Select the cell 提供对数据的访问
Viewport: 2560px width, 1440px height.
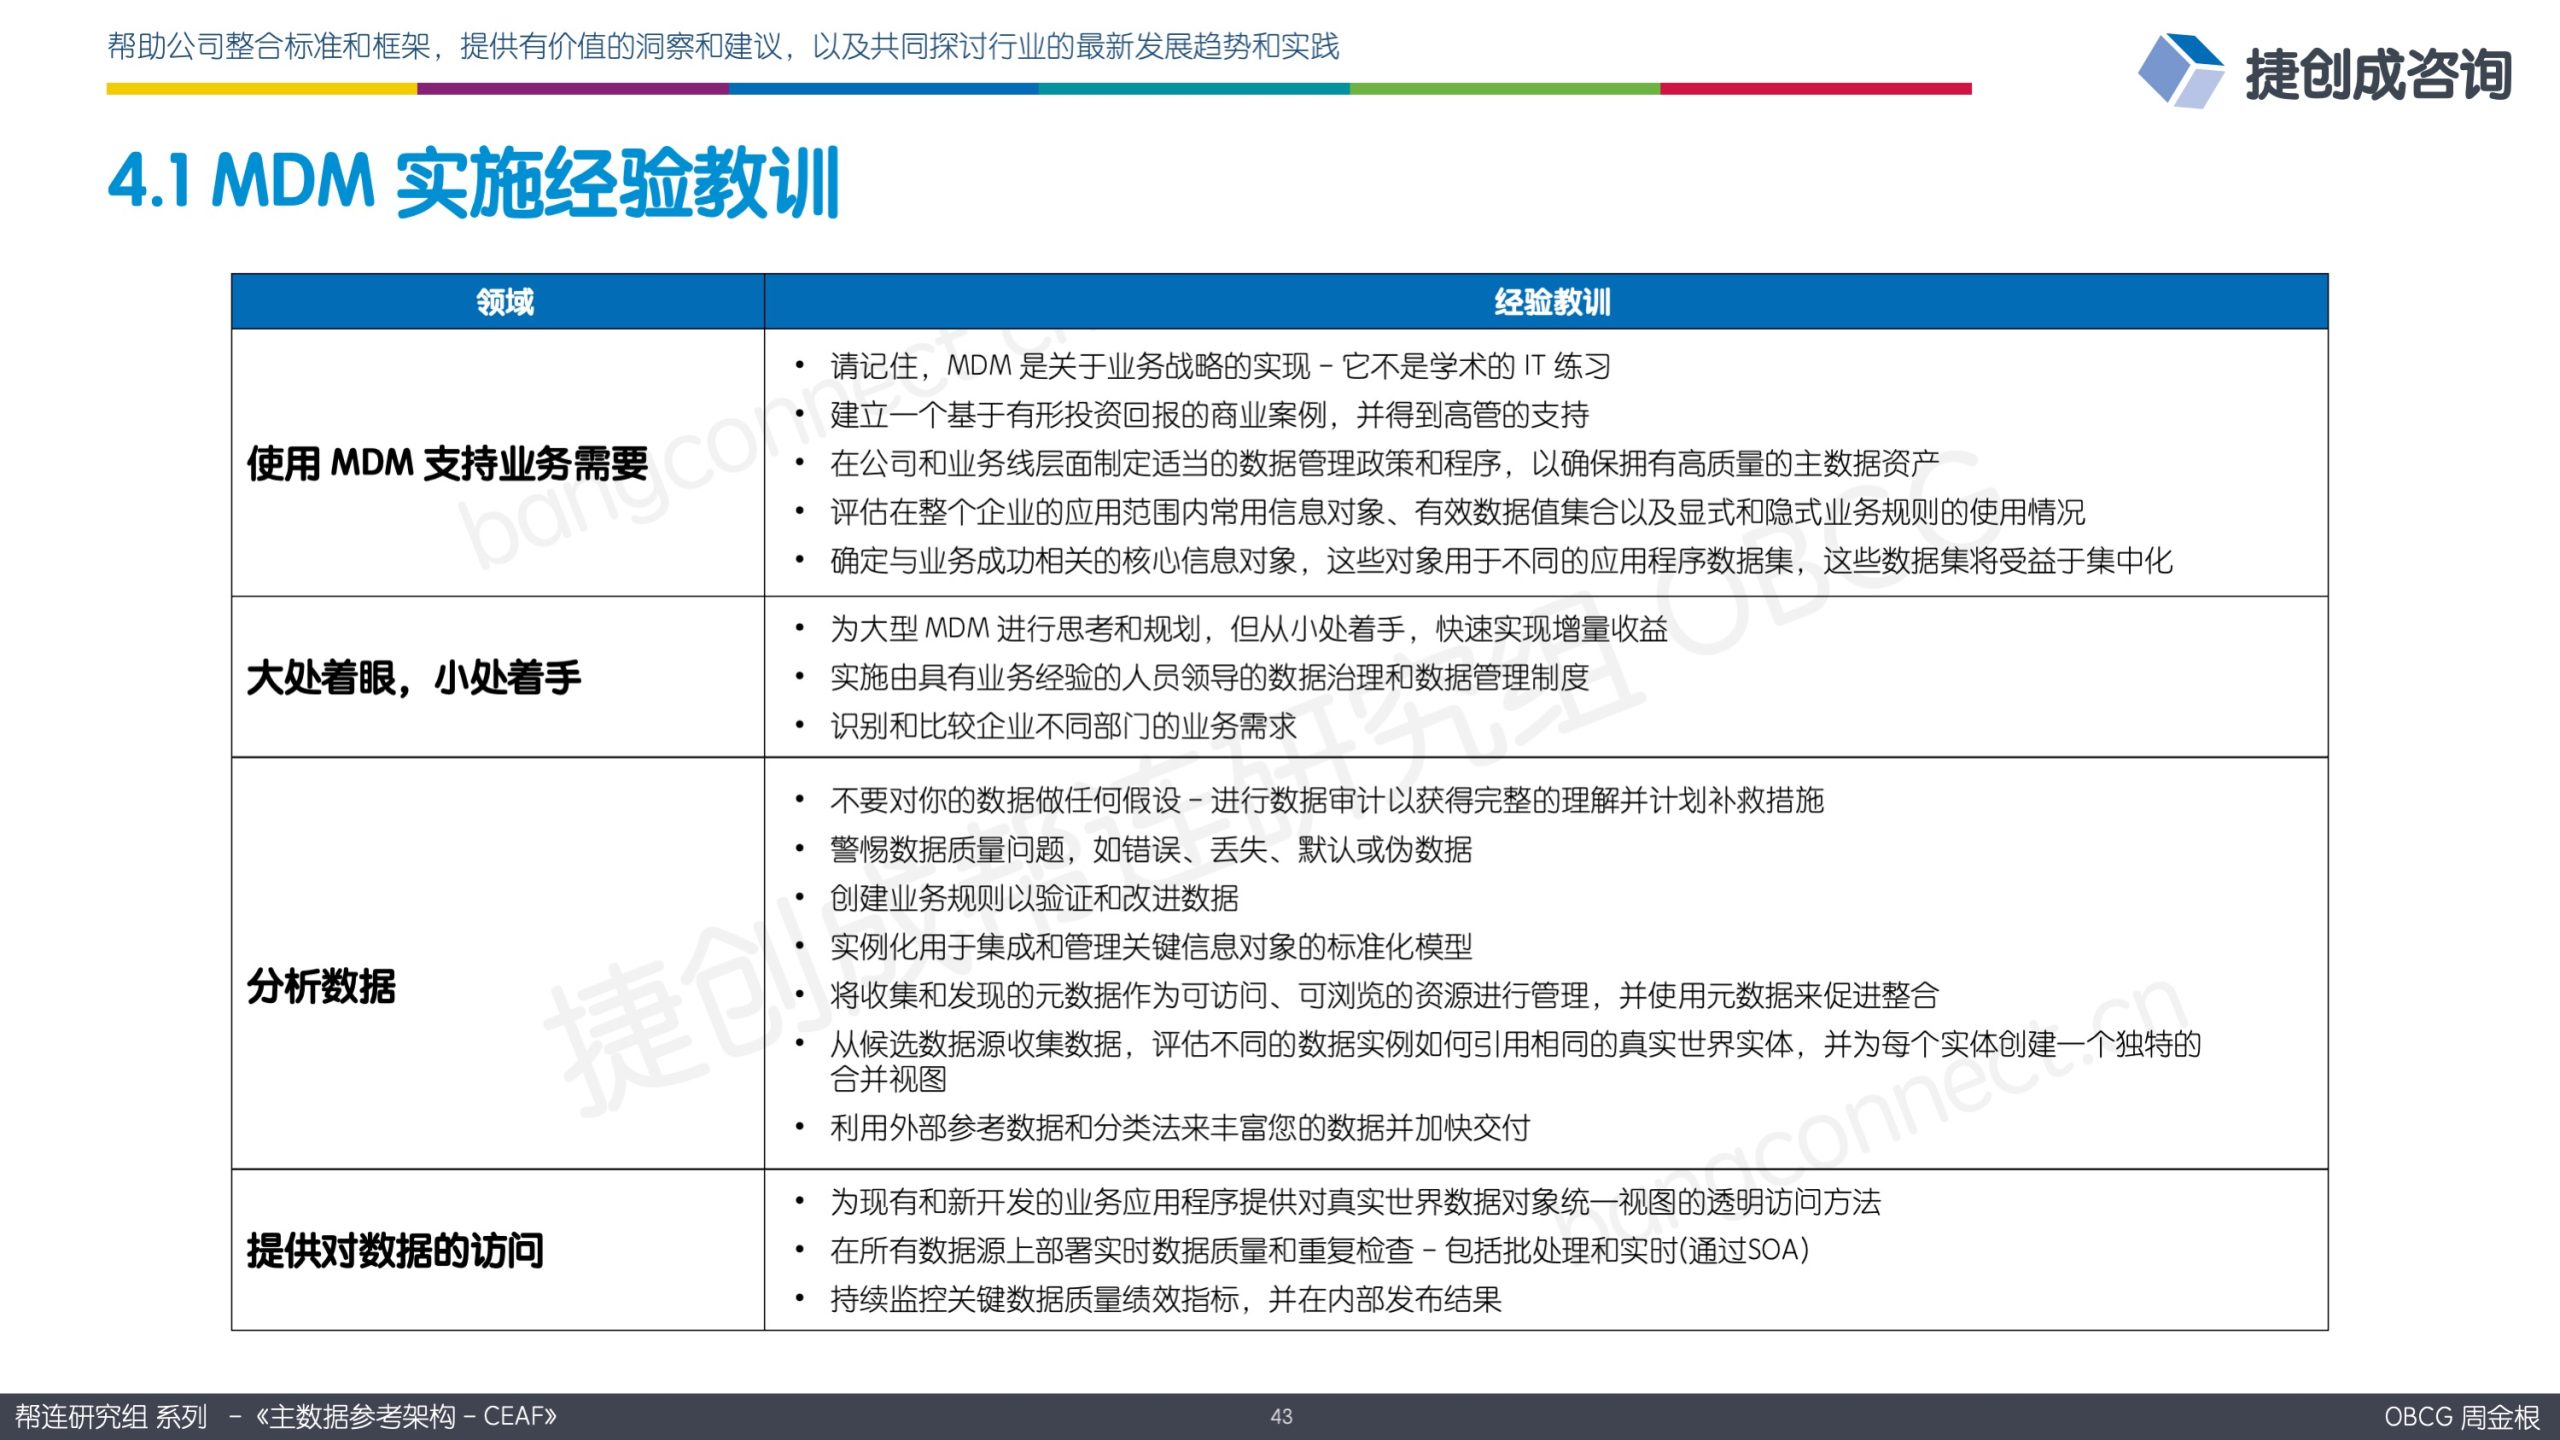[x=498, y=1250]
